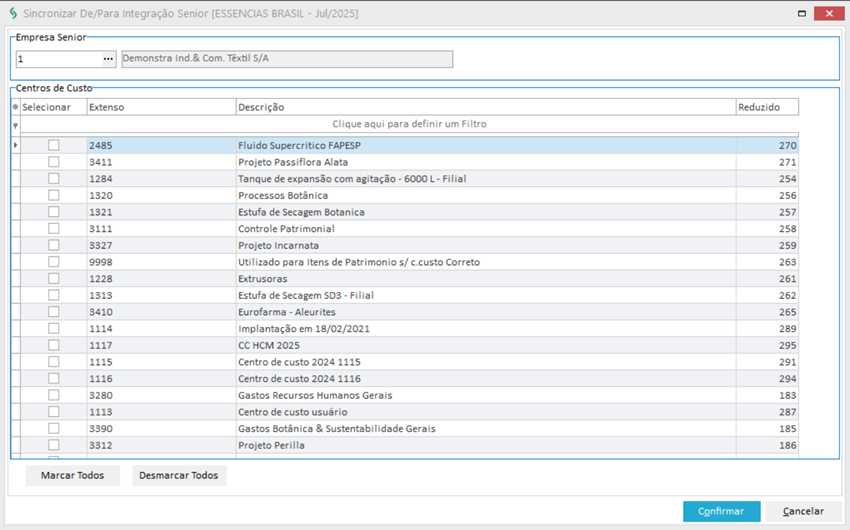Click the Reduzido value 263
Viewport: 850px width, 530px height.
click(x=767, y=262)
